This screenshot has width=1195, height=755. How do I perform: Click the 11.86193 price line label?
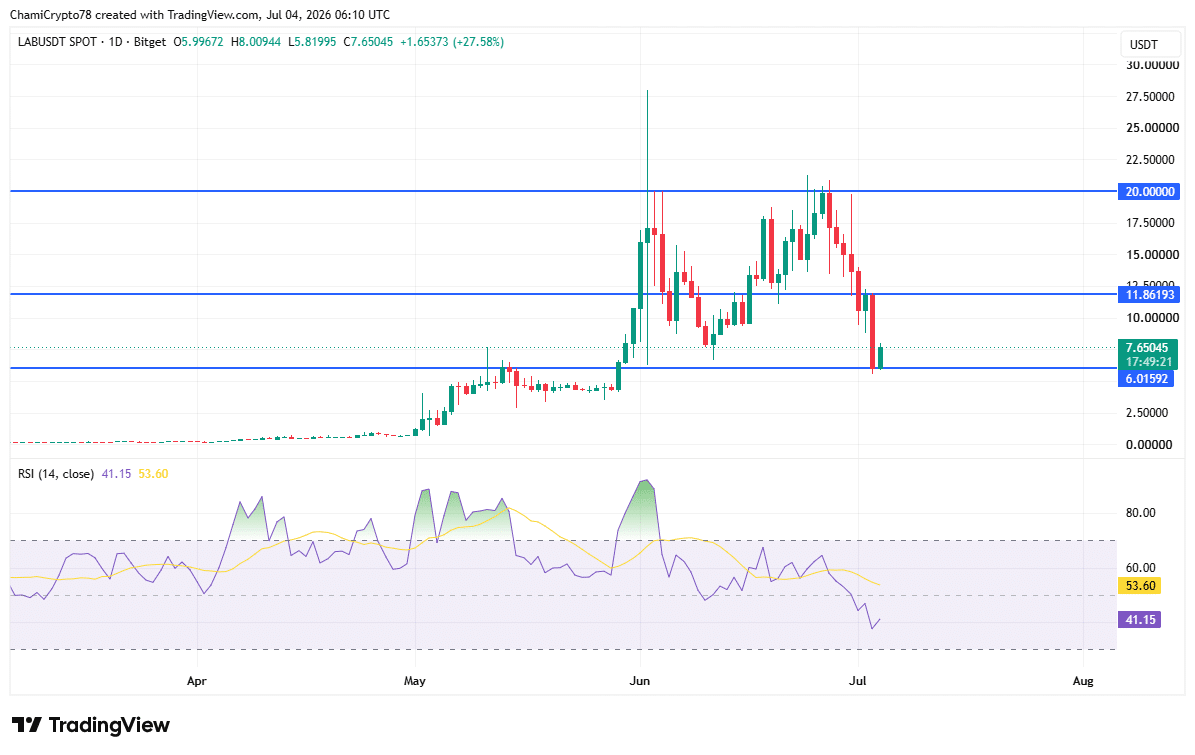[x=1149, y=294]
